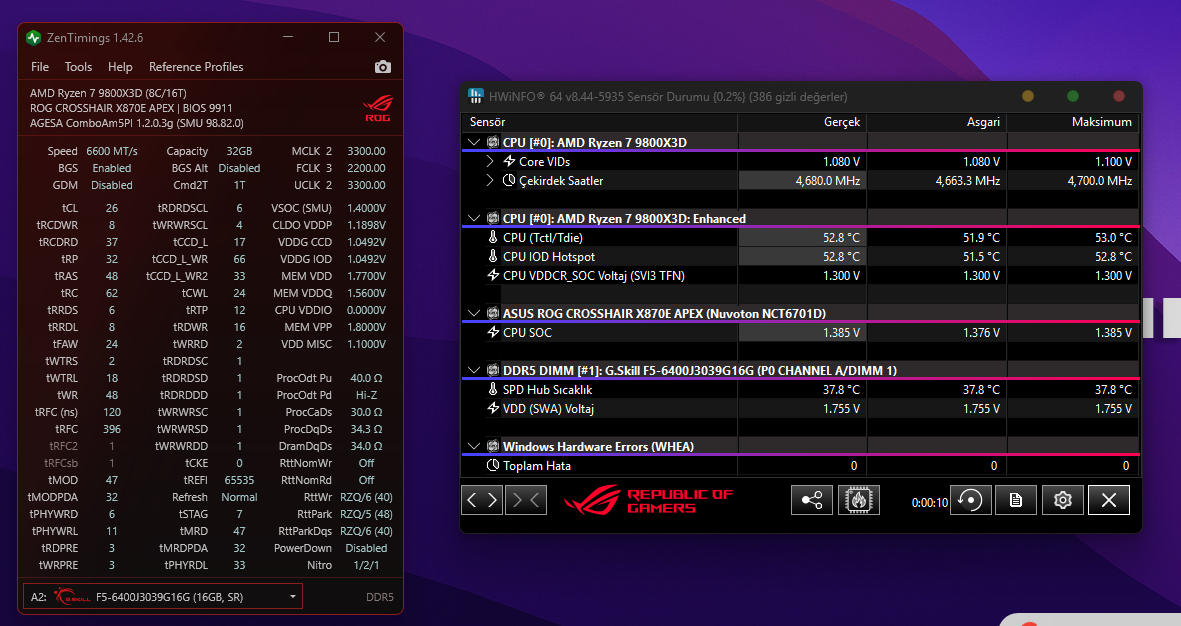
Task: Click thermometer icon beside CPU IOD Hotspot
Action: pos(493,257)
